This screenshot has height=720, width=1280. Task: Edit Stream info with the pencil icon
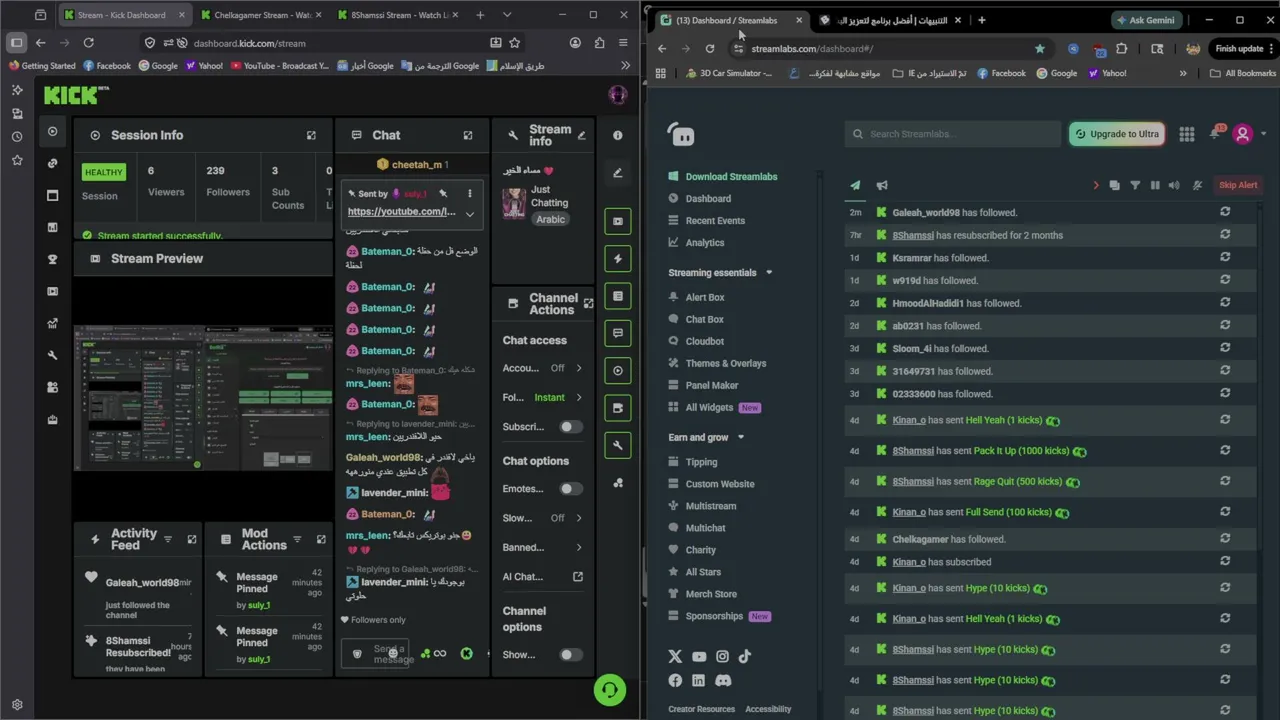[582, 135]
